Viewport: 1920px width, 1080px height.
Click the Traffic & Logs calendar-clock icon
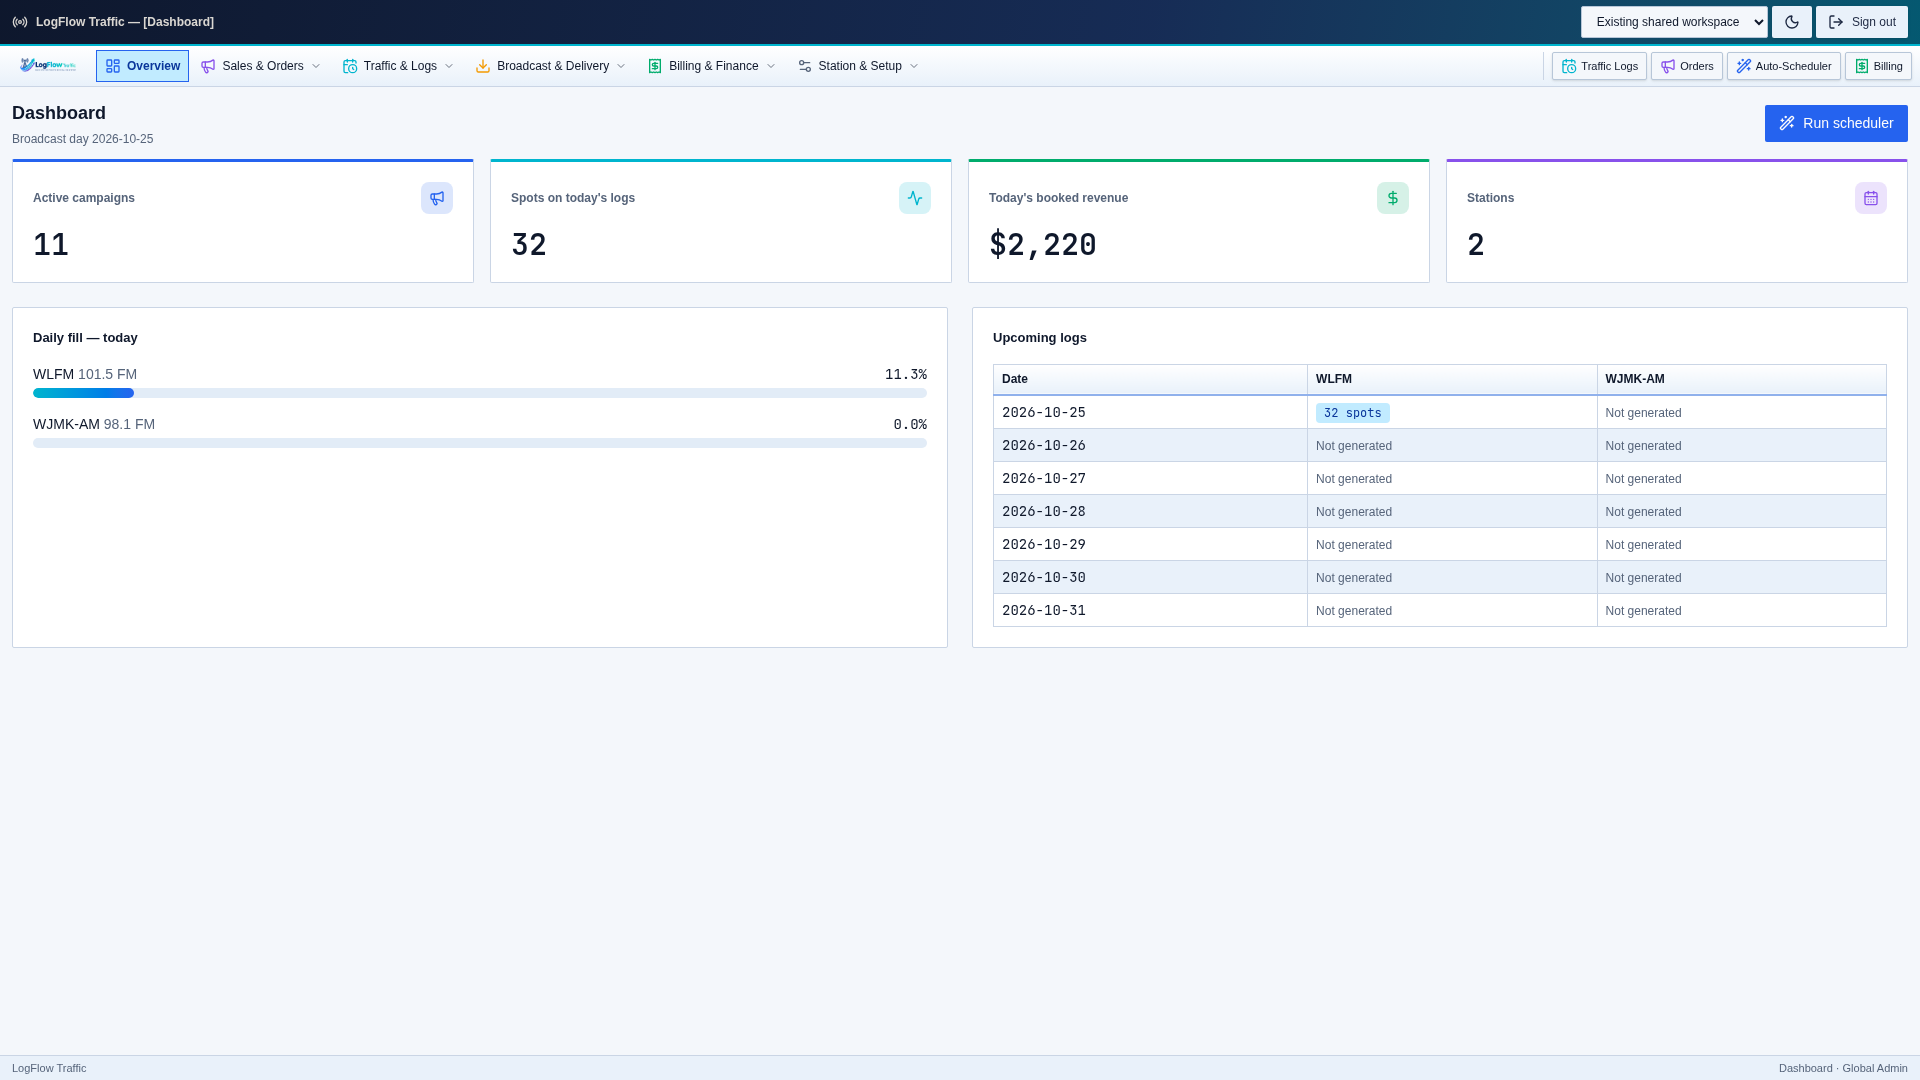(350, 66)
